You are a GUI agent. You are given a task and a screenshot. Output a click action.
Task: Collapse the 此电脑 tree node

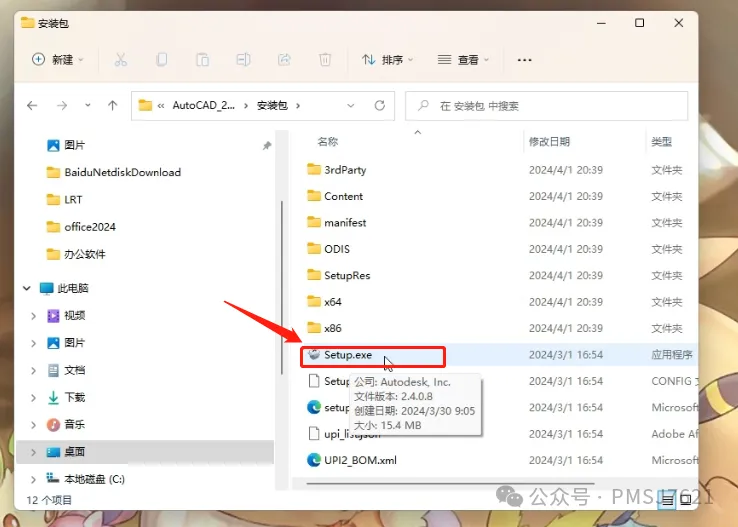(27, 288)
